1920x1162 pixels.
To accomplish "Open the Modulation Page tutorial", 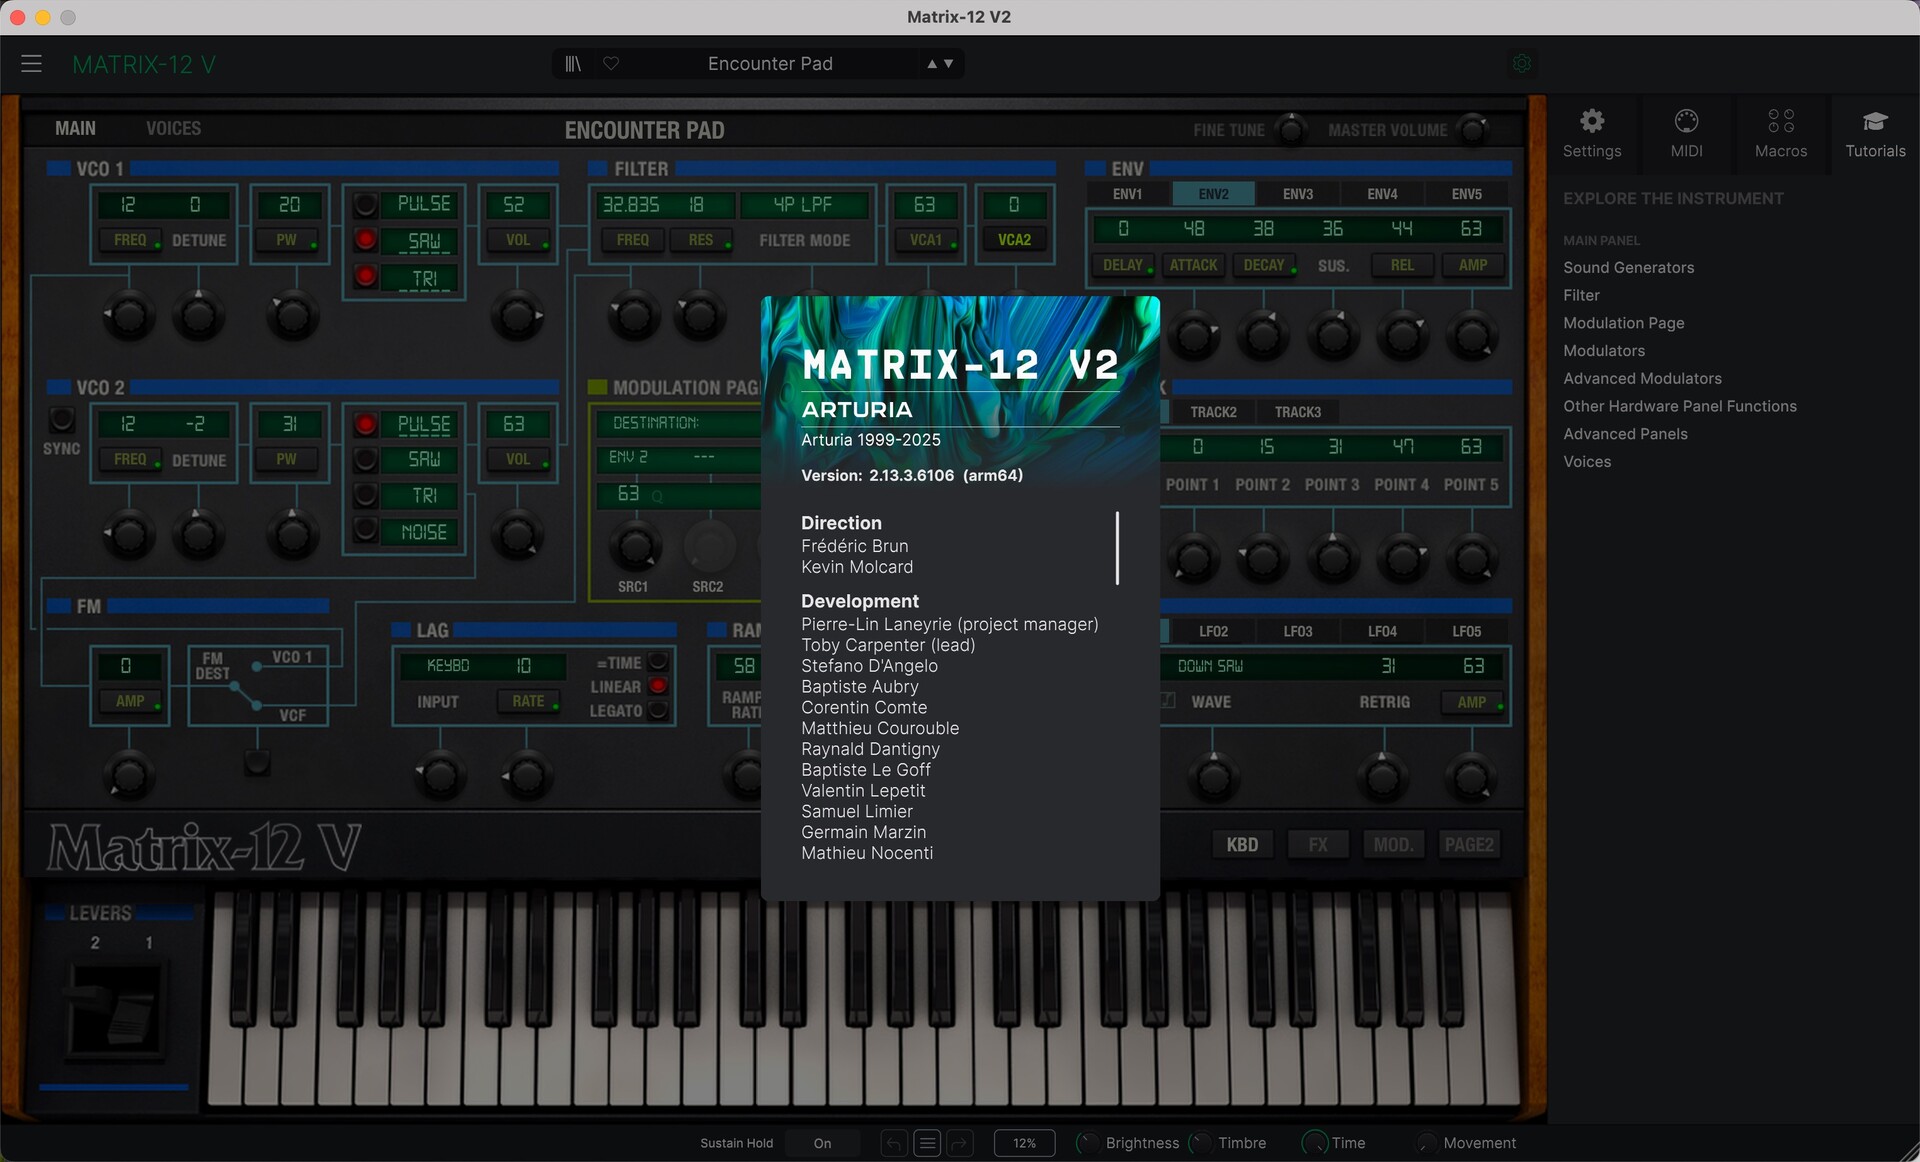I will pyautogui.click(x=1623, y=323).
